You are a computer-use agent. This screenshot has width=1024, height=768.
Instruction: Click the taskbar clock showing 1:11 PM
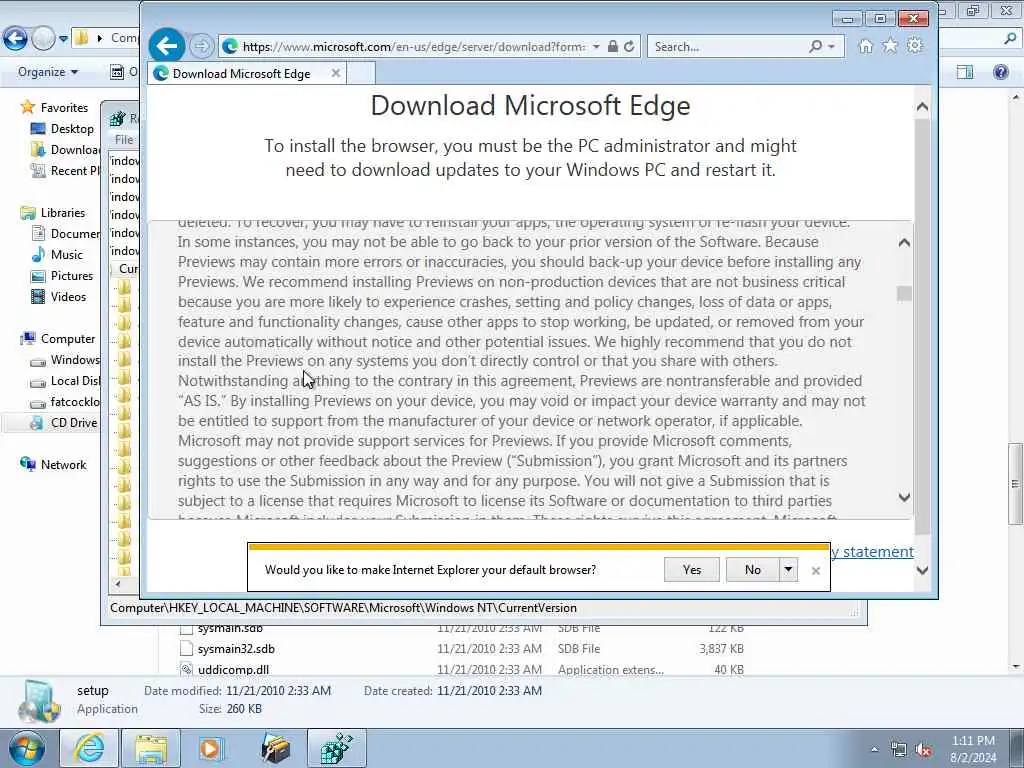[x=973, y=749]
